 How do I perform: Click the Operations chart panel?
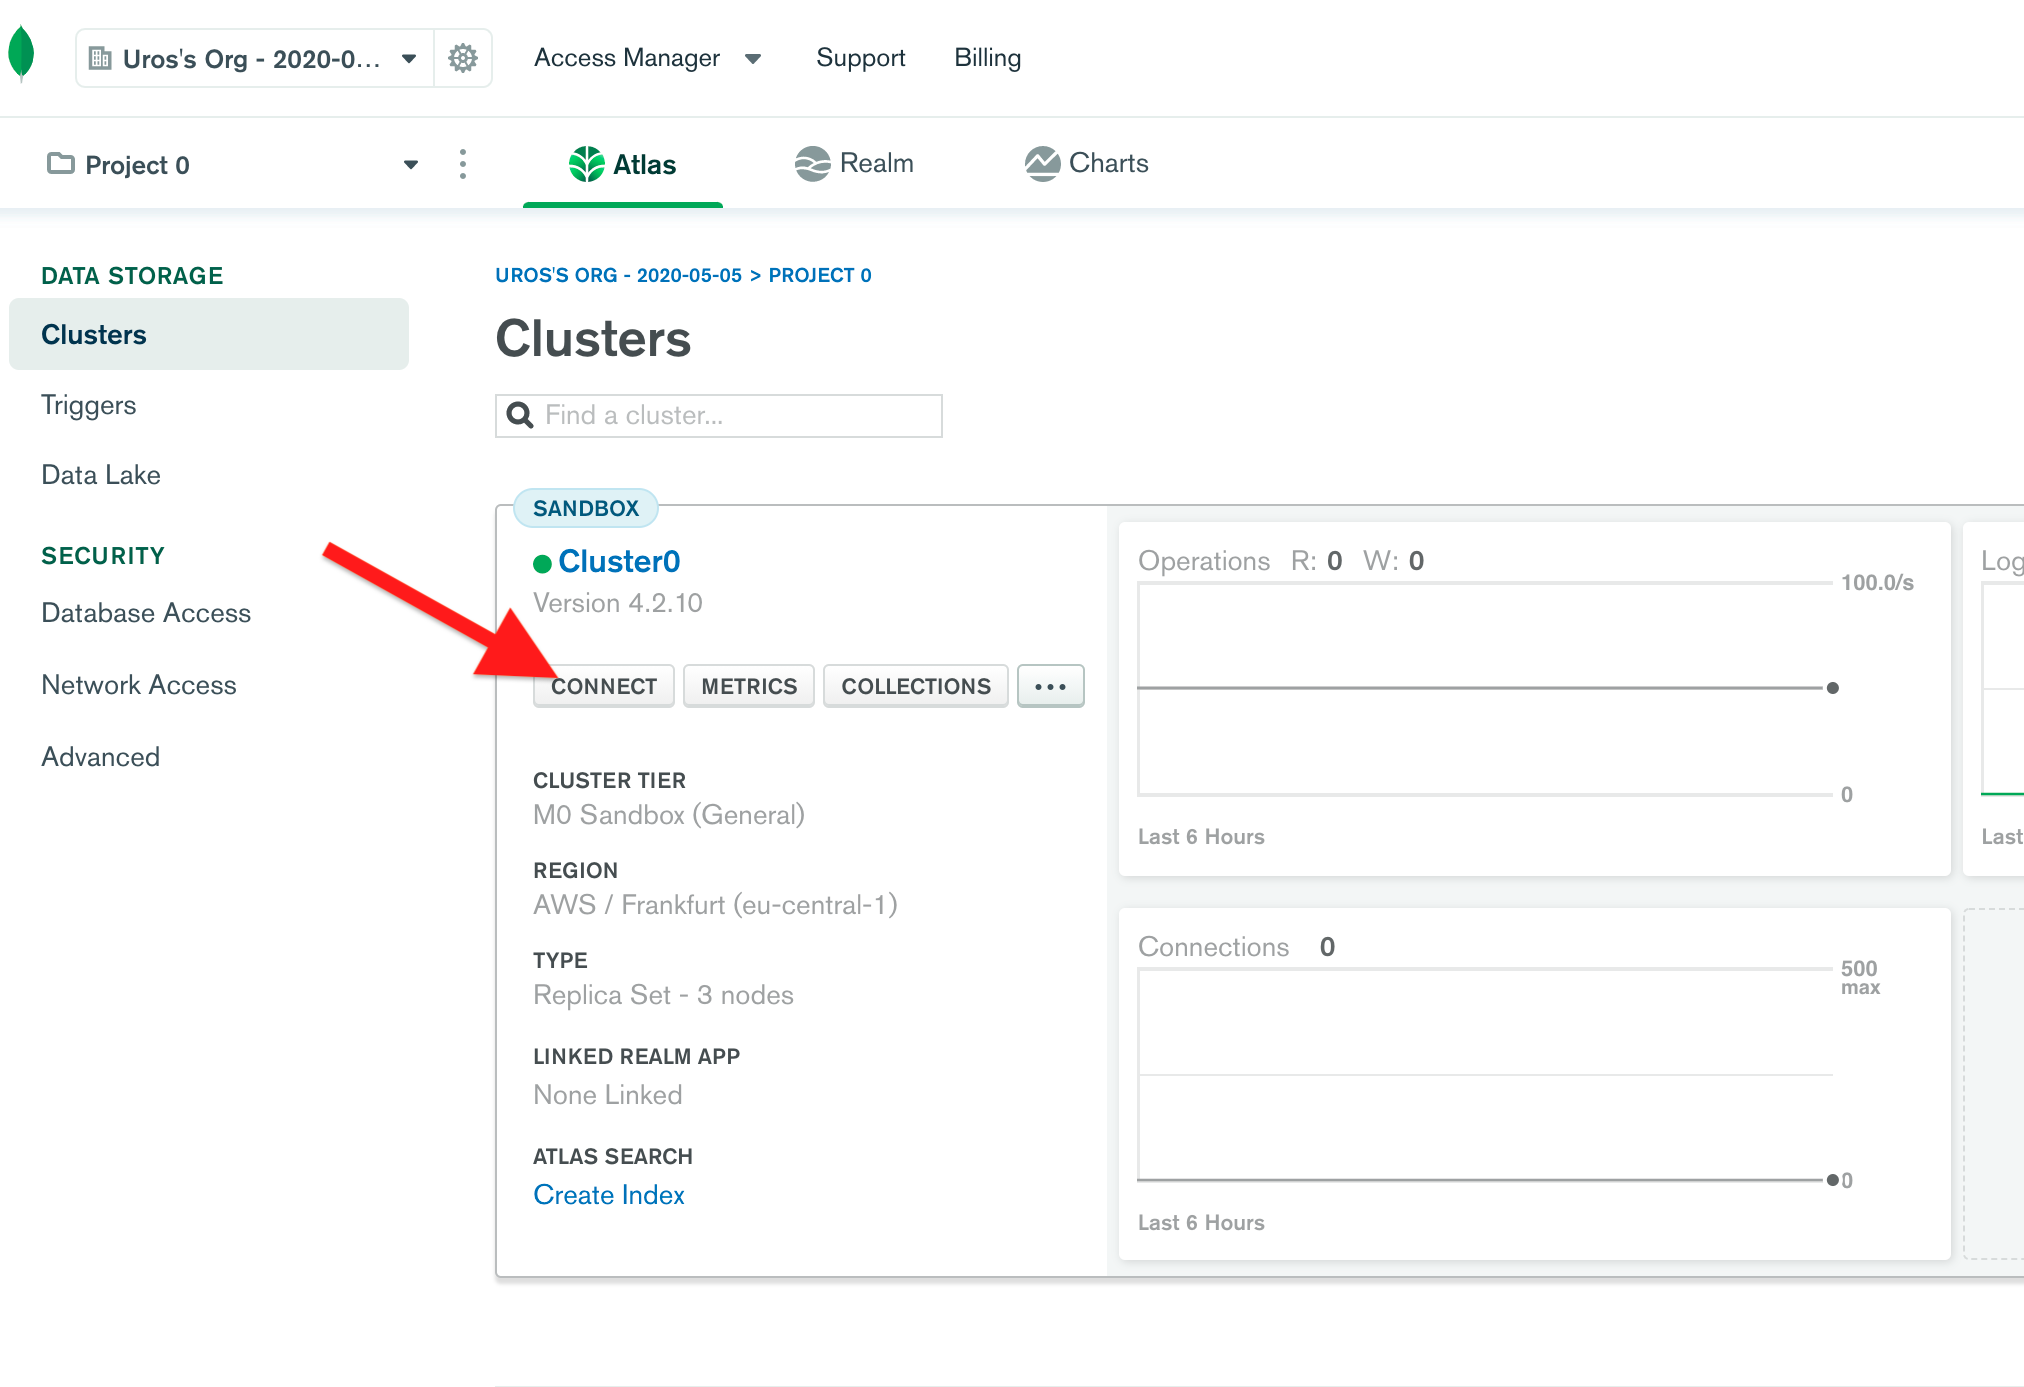click(x=1534, y=699)
